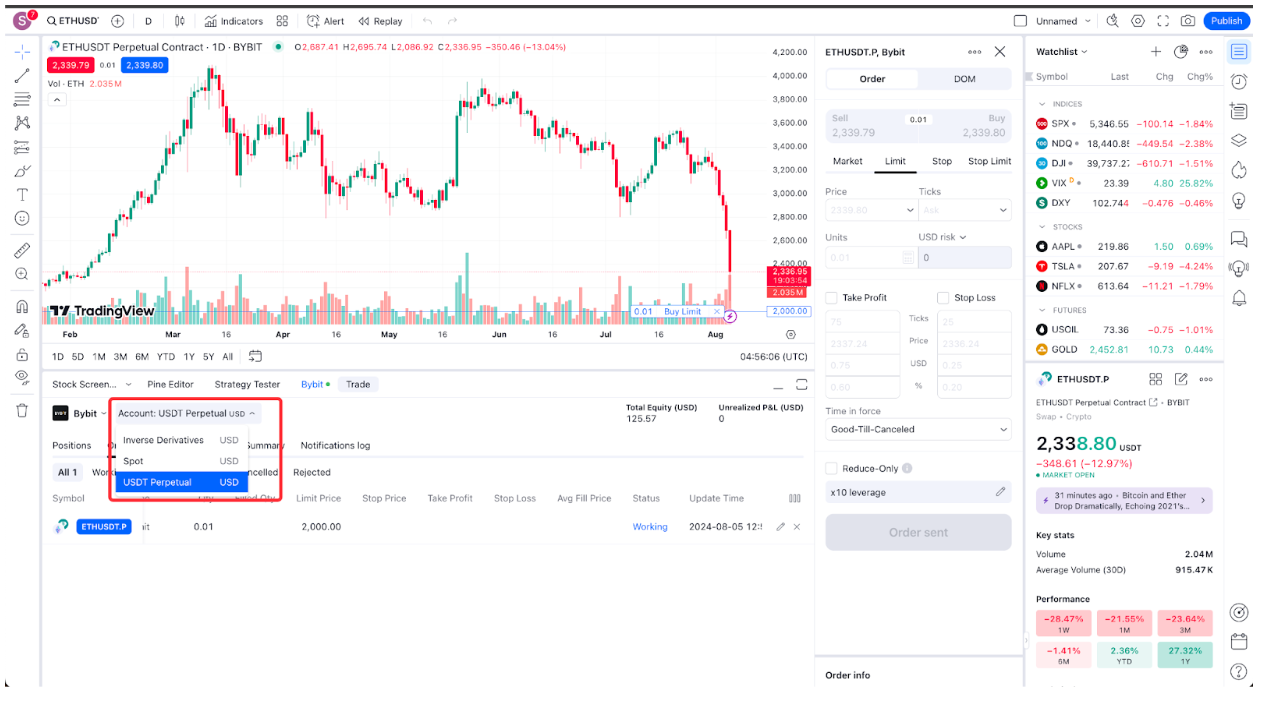Select the Market order tab
Viewport: 1266px width, 702px height.
click(x=847, y=161)
